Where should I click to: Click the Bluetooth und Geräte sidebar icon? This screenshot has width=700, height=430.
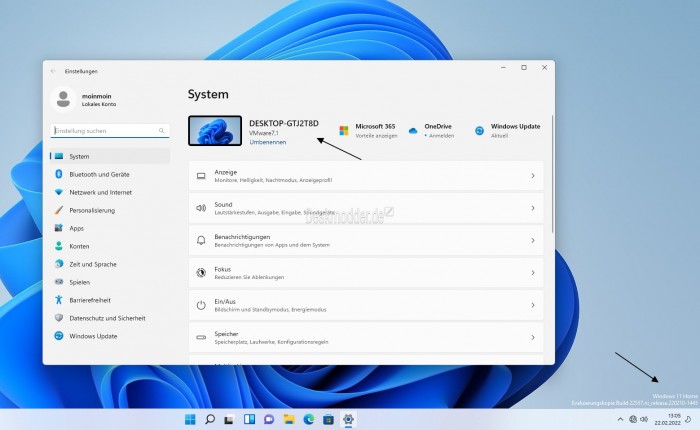tap(59, 174)
